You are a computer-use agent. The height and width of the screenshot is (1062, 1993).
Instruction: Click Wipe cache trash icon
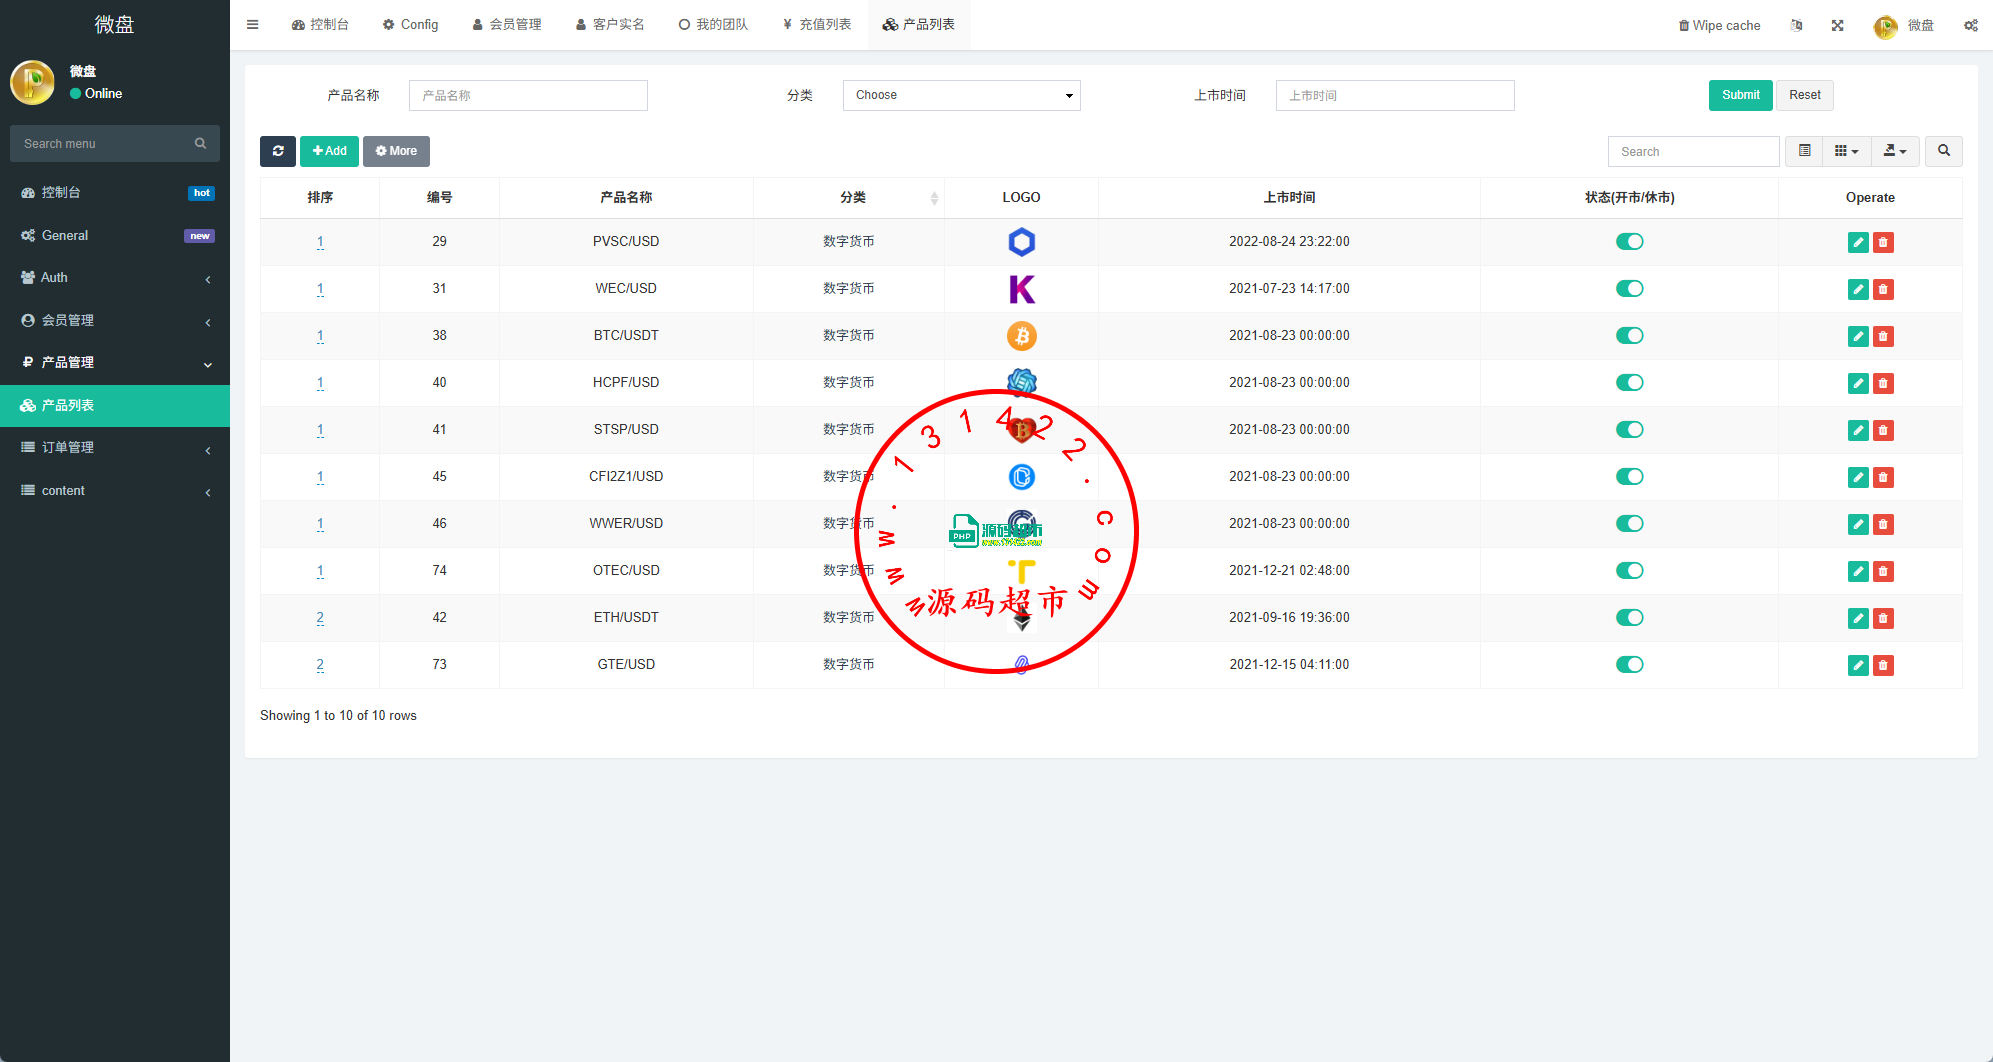pyautogui.click(x=1684, y=26)
